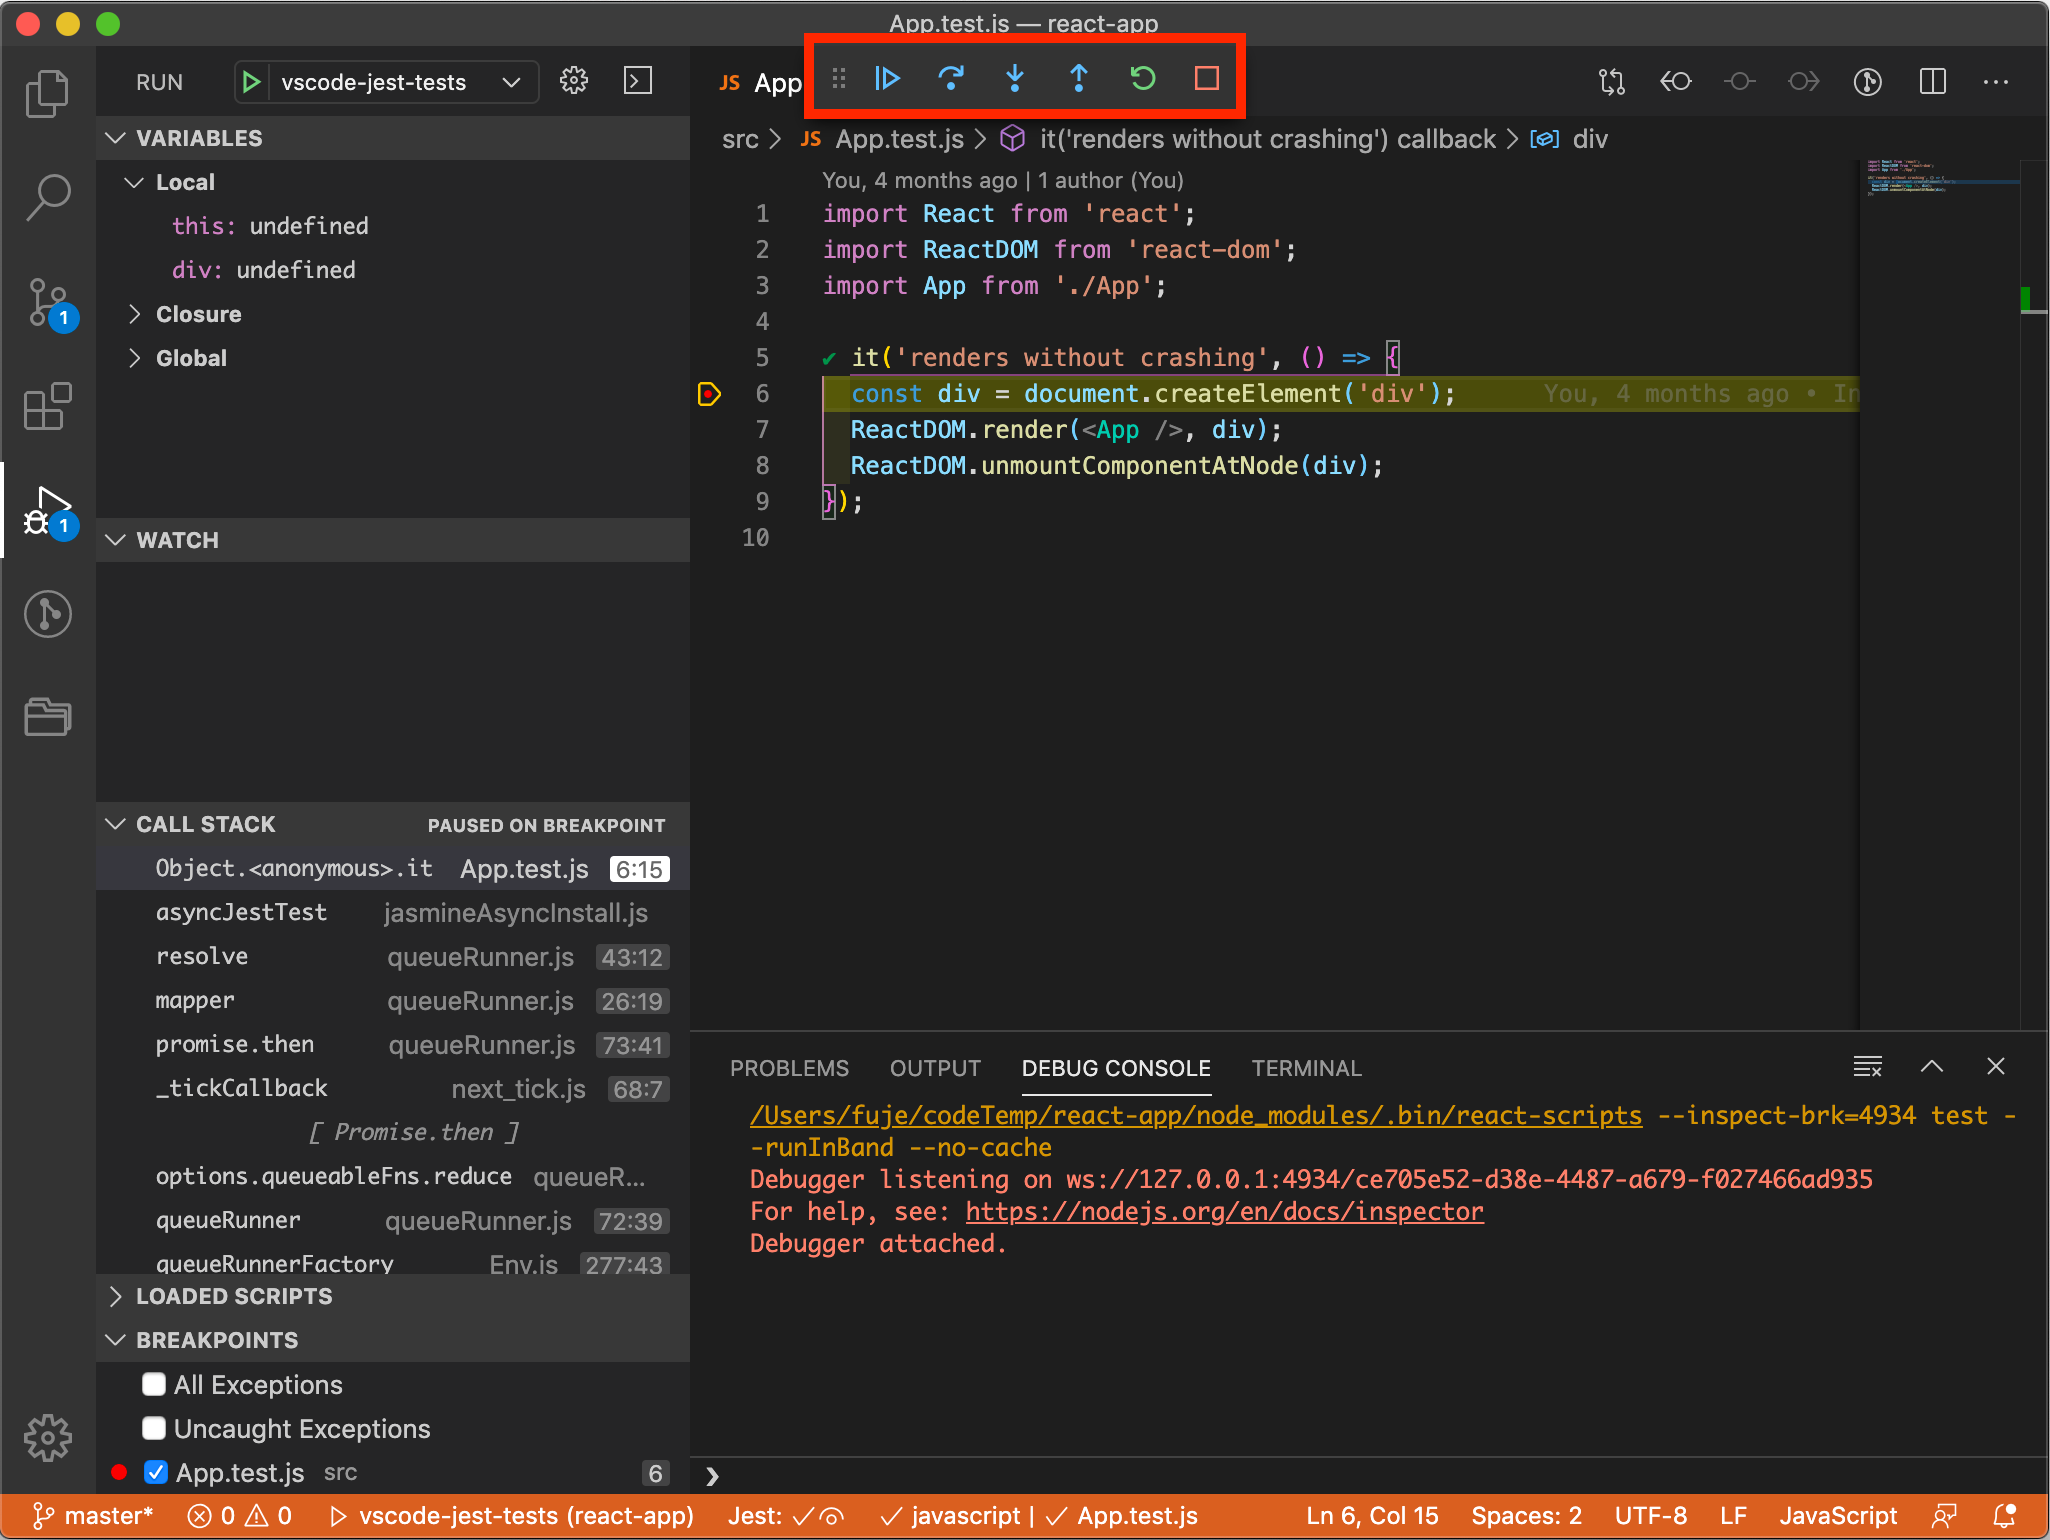Expand the Closure variables scope
This screenshot has height=1540, width=2050.
coord(135,314)
